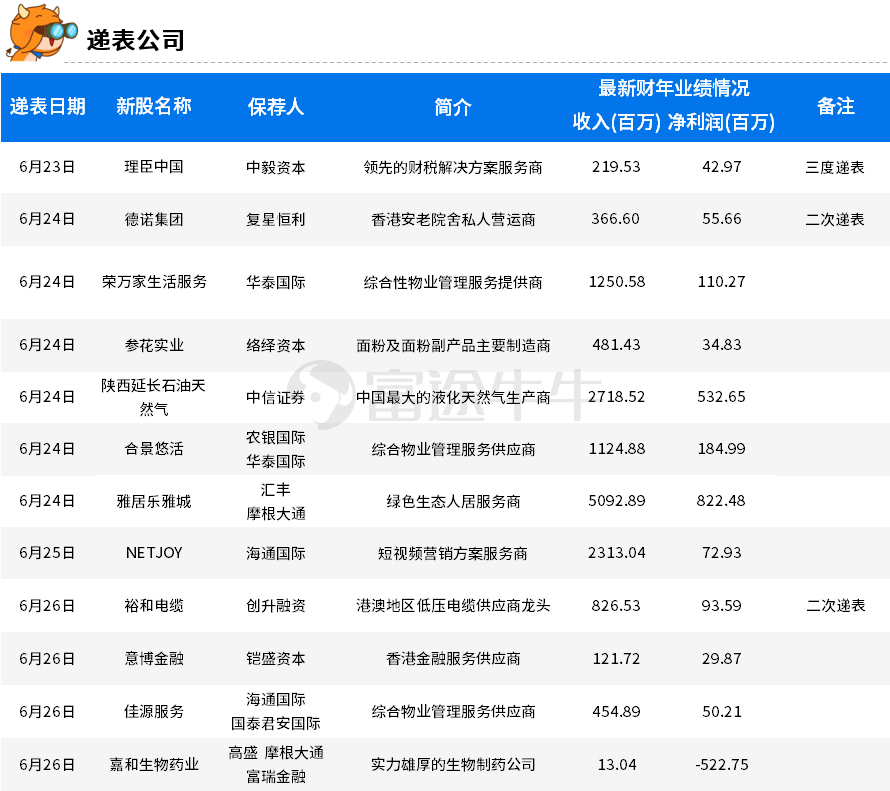Viewport: 890px width, 791px height.
Task: Click the 新股名称 column header
Action: 154,106
